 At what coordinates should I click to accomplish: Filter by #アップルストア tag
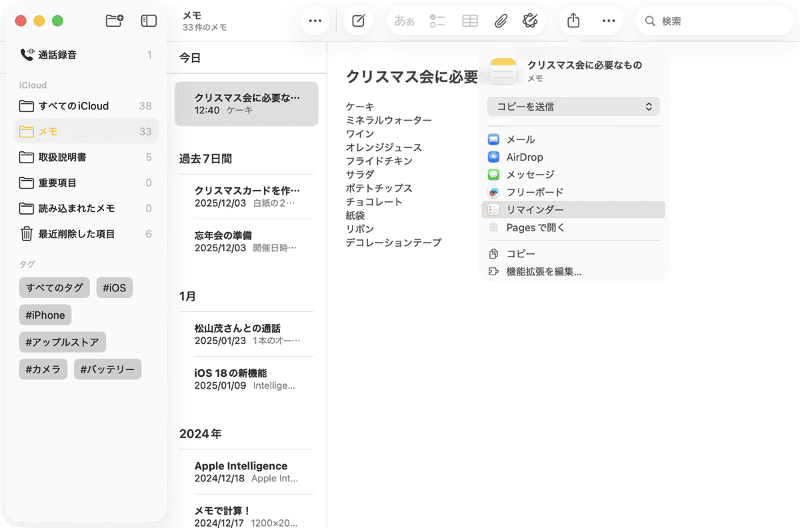(x=62, y=342)
